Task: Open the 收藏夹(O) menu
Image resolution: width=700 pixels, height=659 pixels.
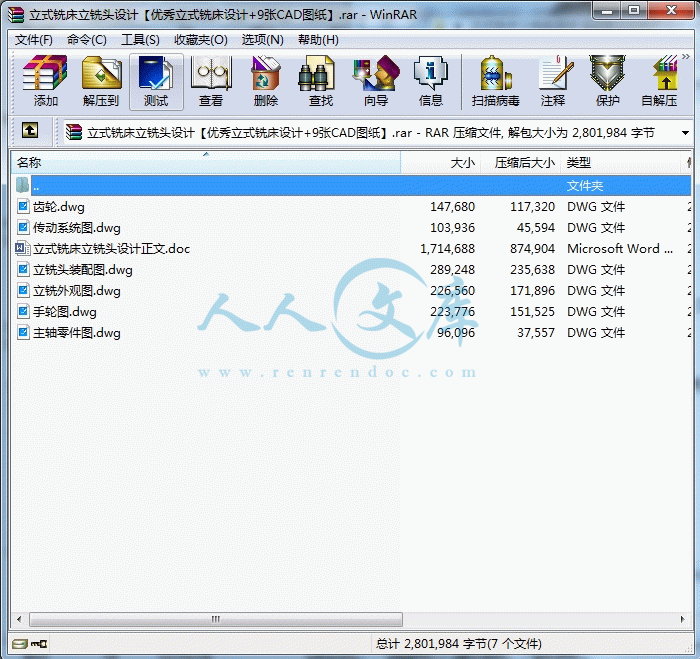Action: [201, 40]
